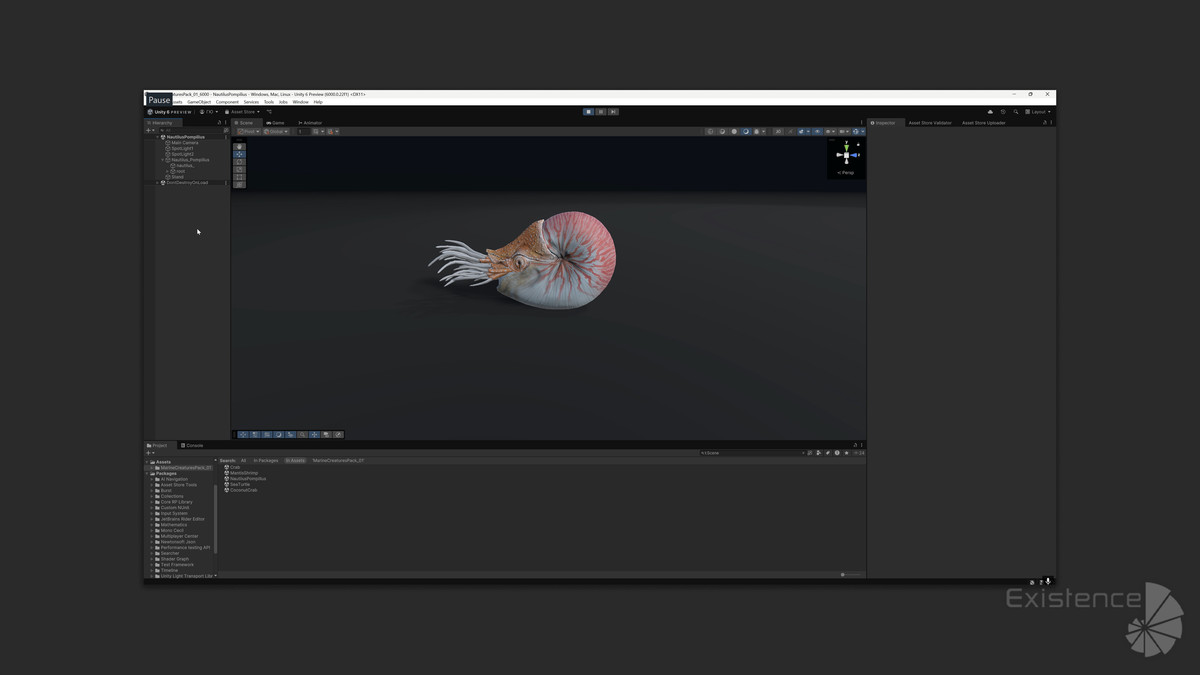Image resolution: width=1200 pixels, height=675 pixels.
Task: Select the Hand view tool in scene
Action: 239,147
